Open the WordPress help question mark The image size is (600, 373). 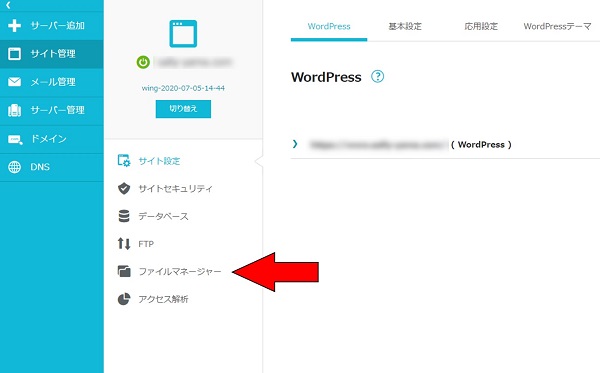coord(377,77)
